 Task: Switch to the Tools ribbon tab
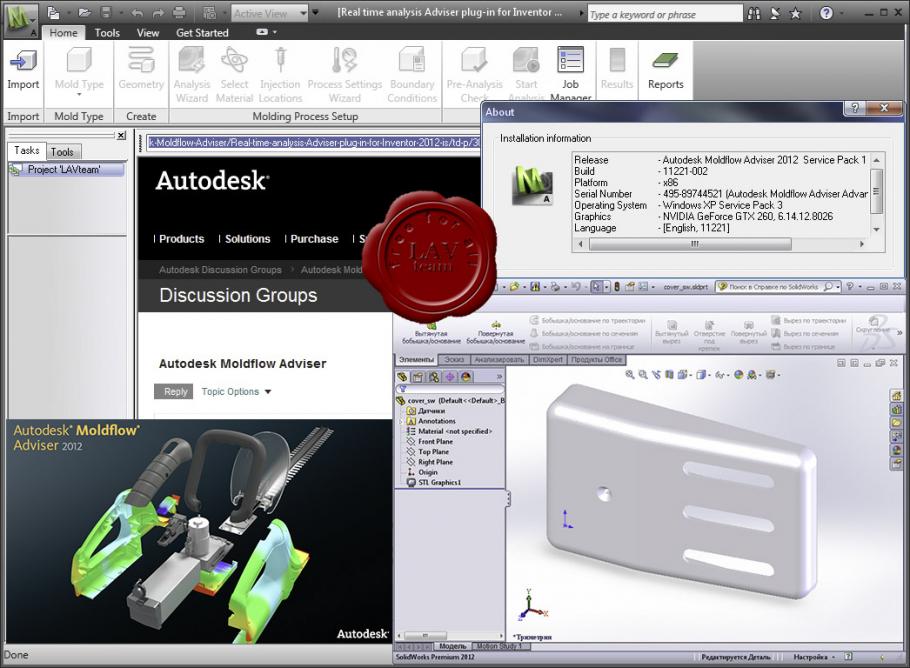[107, 33]
